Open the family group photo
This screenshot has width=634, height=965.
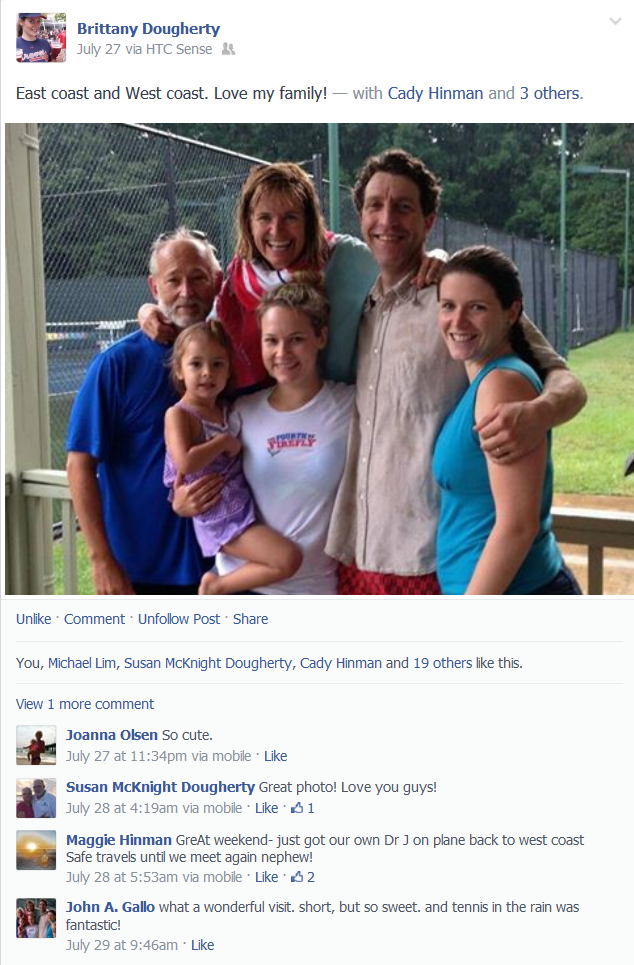click(319, 359)
